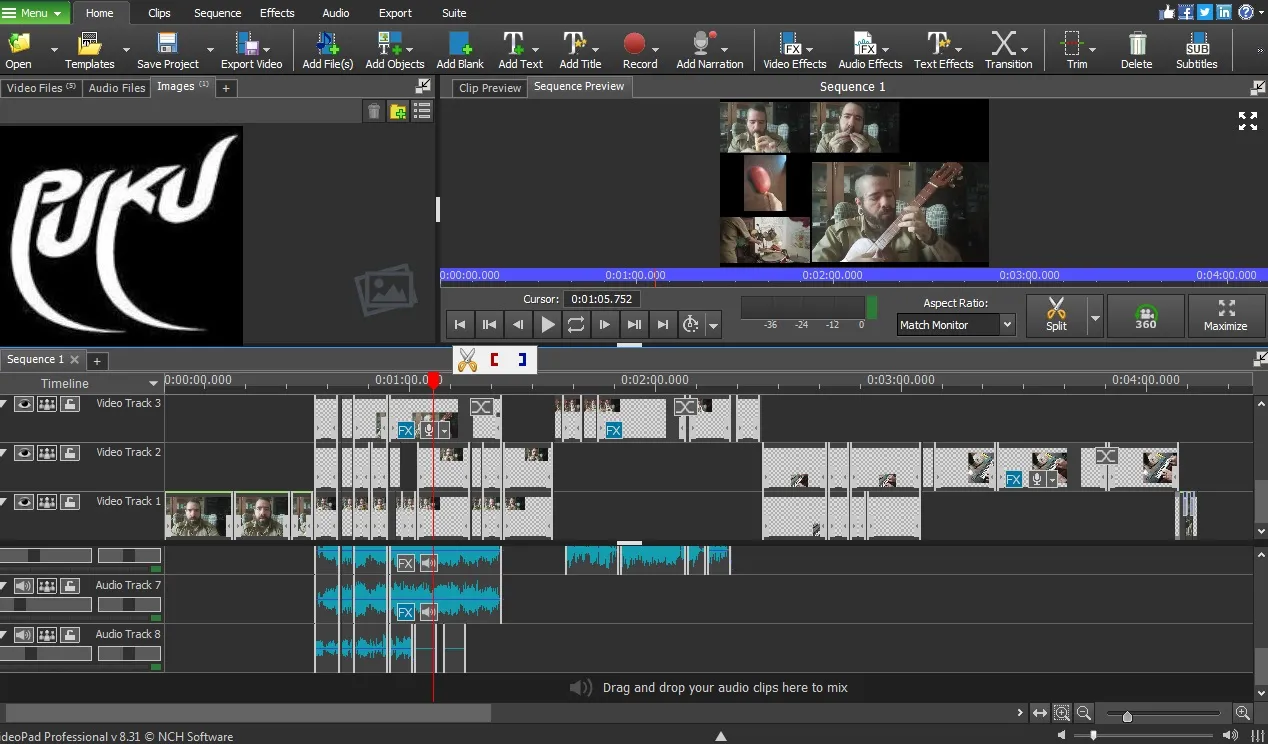Open the Timeline view mode dropdown
Viewport: 1268px width, 744px height.
point(153,384)
